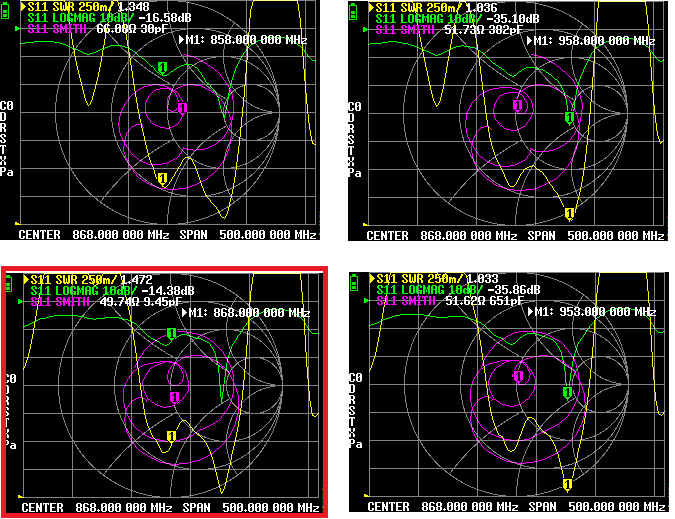Screen dimensions: 675x519
Task: Tap CENTER 868.000 000 MHz in the 953 MHz panel
Action: click(x=443, y=507)
